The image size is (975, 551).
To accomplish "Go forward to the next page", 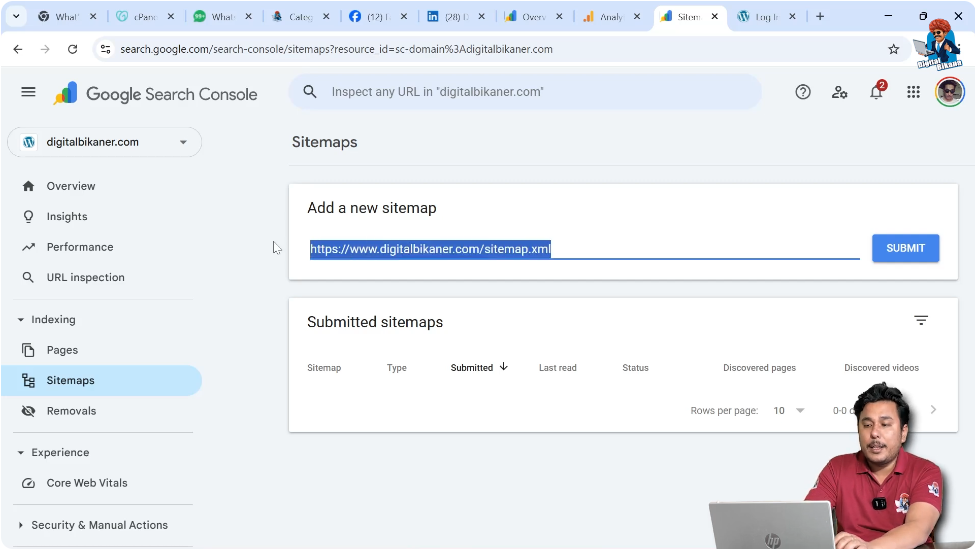I will [x=45, y=49].
